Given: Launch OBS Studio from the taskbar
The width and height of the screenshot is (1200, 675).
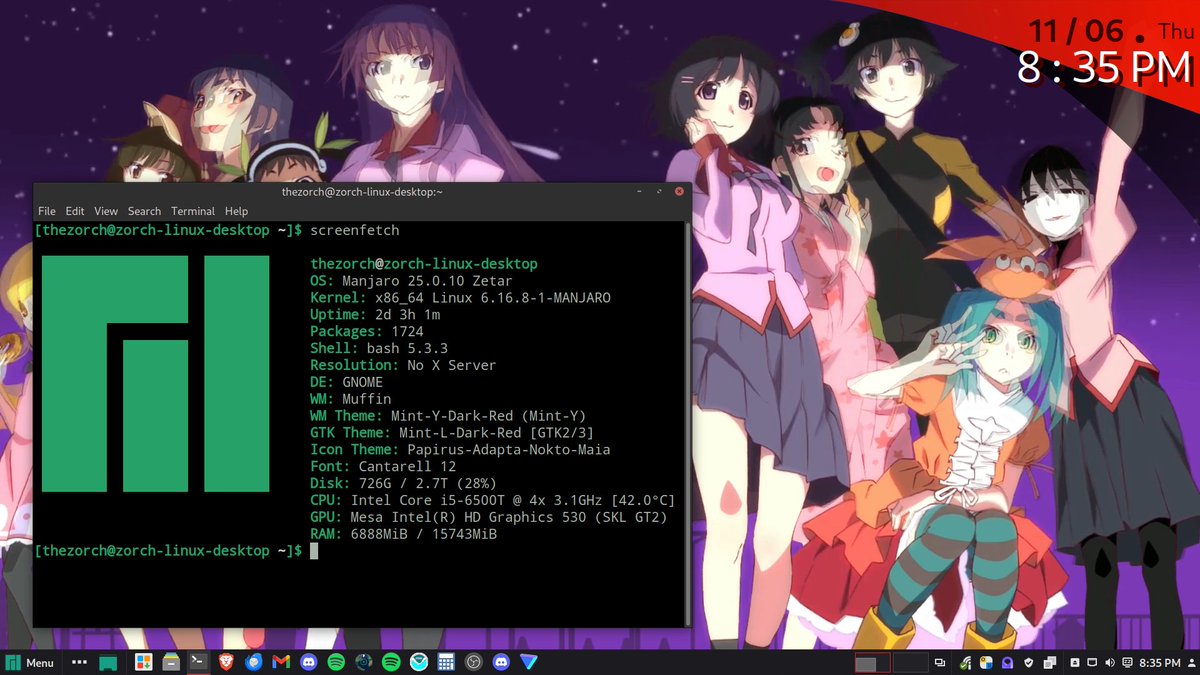Looking at the screenshot, I should [x=473, y=661].
